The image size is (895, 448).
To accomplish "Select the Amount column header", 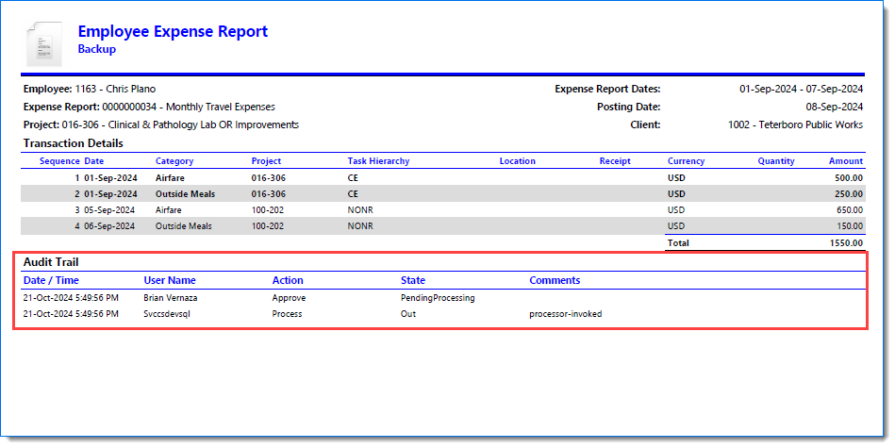I will pyautogui.click(x=845, y=161).
